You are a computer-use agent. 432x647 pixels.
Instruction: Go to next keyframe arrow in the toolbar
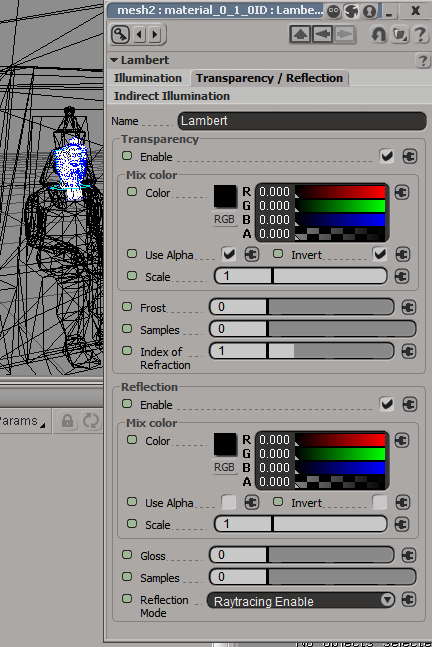click(155, 34)
